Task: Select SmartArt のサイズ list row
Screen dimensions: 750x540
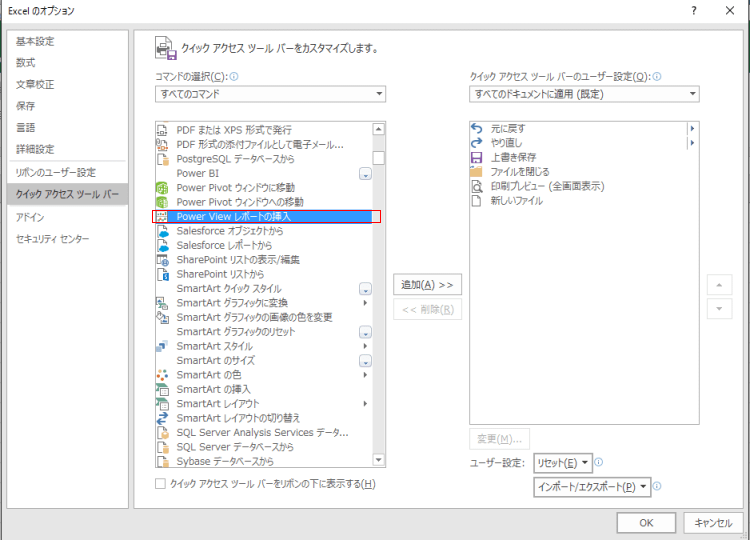Action: click(x=264, y=361)
